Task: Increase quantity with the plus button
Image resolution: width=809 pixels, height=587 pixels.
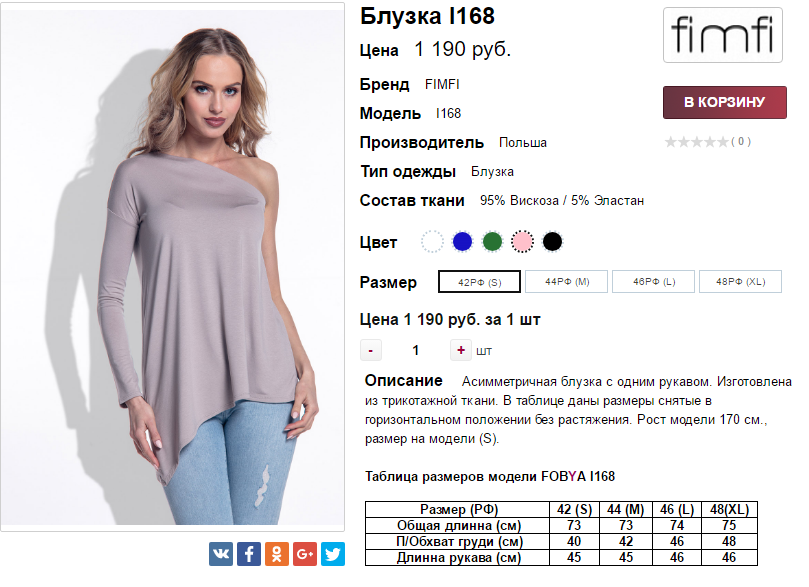Action: coord(461,350)
